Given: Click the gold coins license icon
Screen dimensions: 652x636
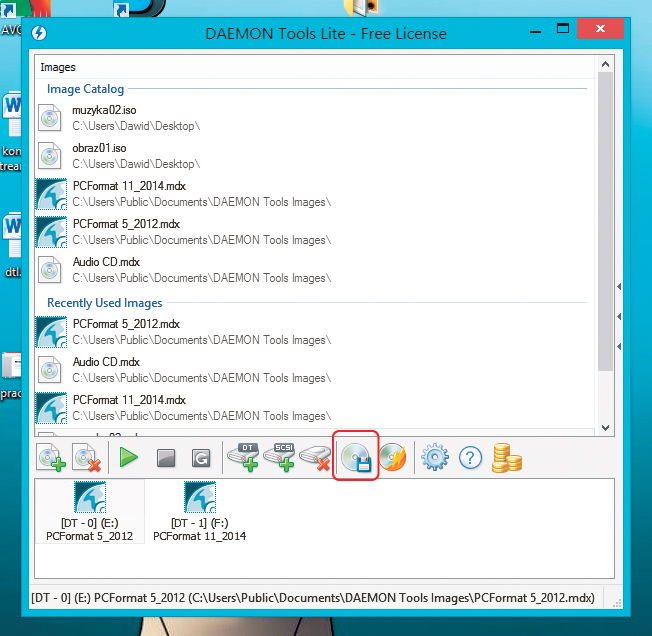Looking at the screenshot, I should pos(507,458).
